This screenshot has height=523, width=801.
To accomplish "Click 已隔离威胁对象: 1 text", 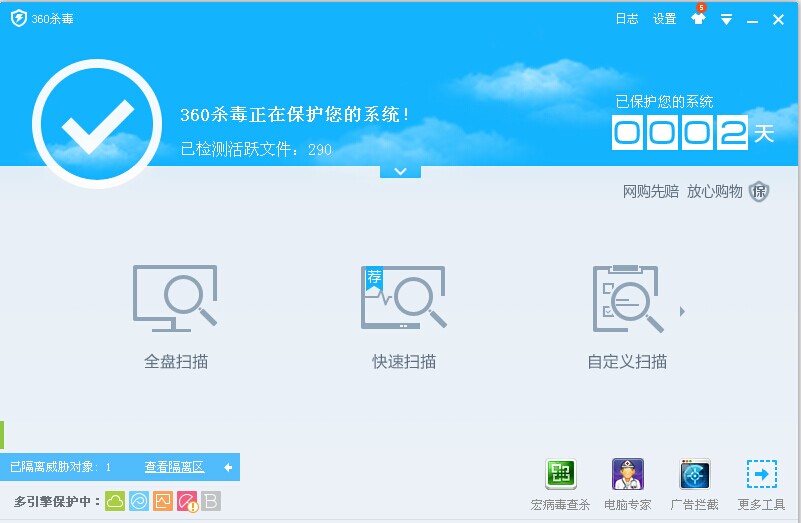I will [60, 467].
